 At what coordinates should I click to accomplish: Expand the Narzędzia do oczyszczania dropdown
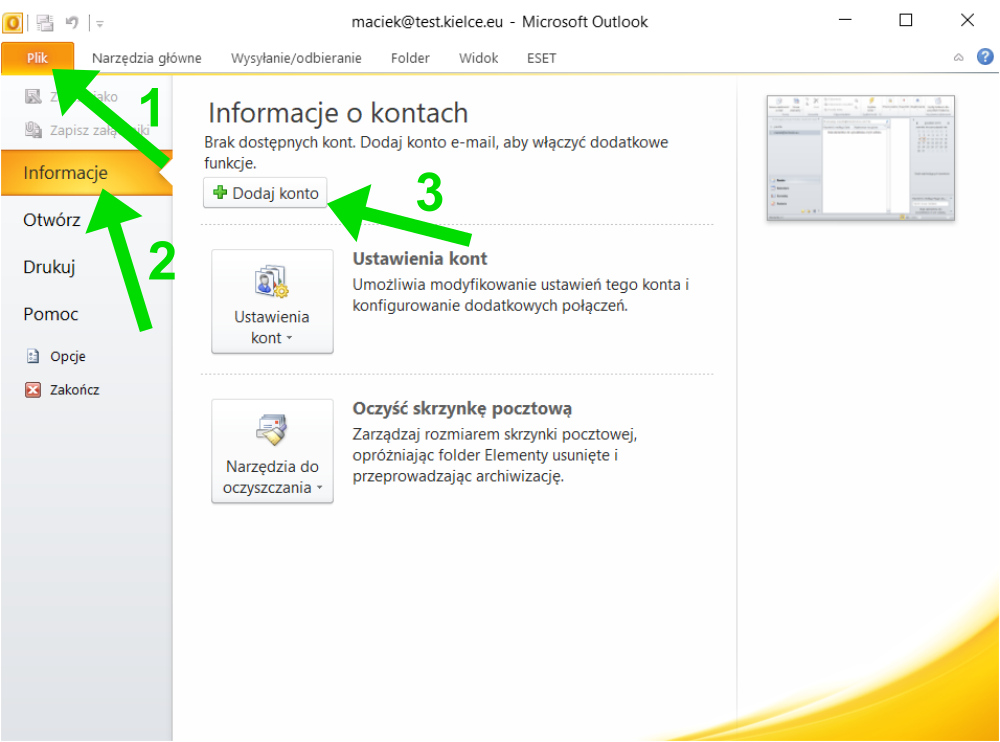[x=272, y=452]
